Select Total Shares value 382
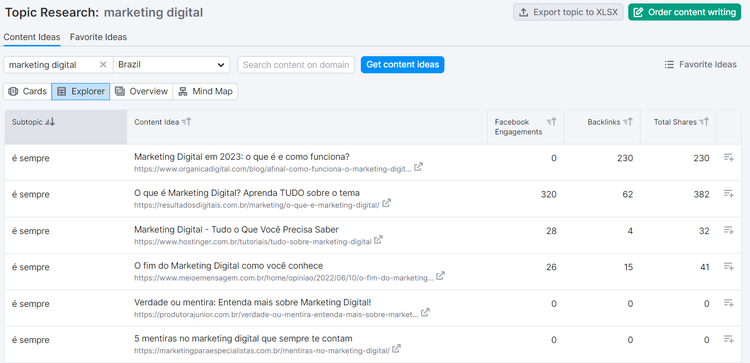This screenshot has height=363, width=750. click(702, 194)
